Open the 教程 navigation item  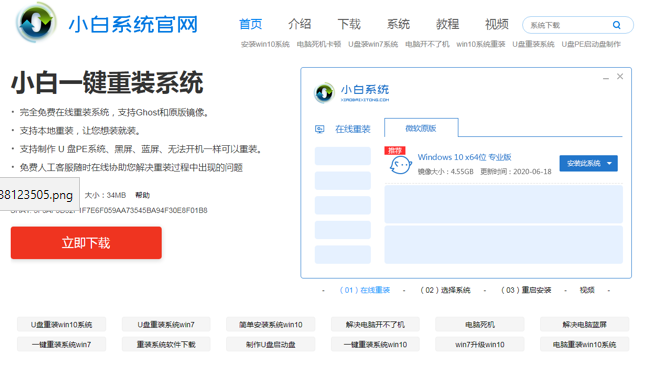click(447, 24)
